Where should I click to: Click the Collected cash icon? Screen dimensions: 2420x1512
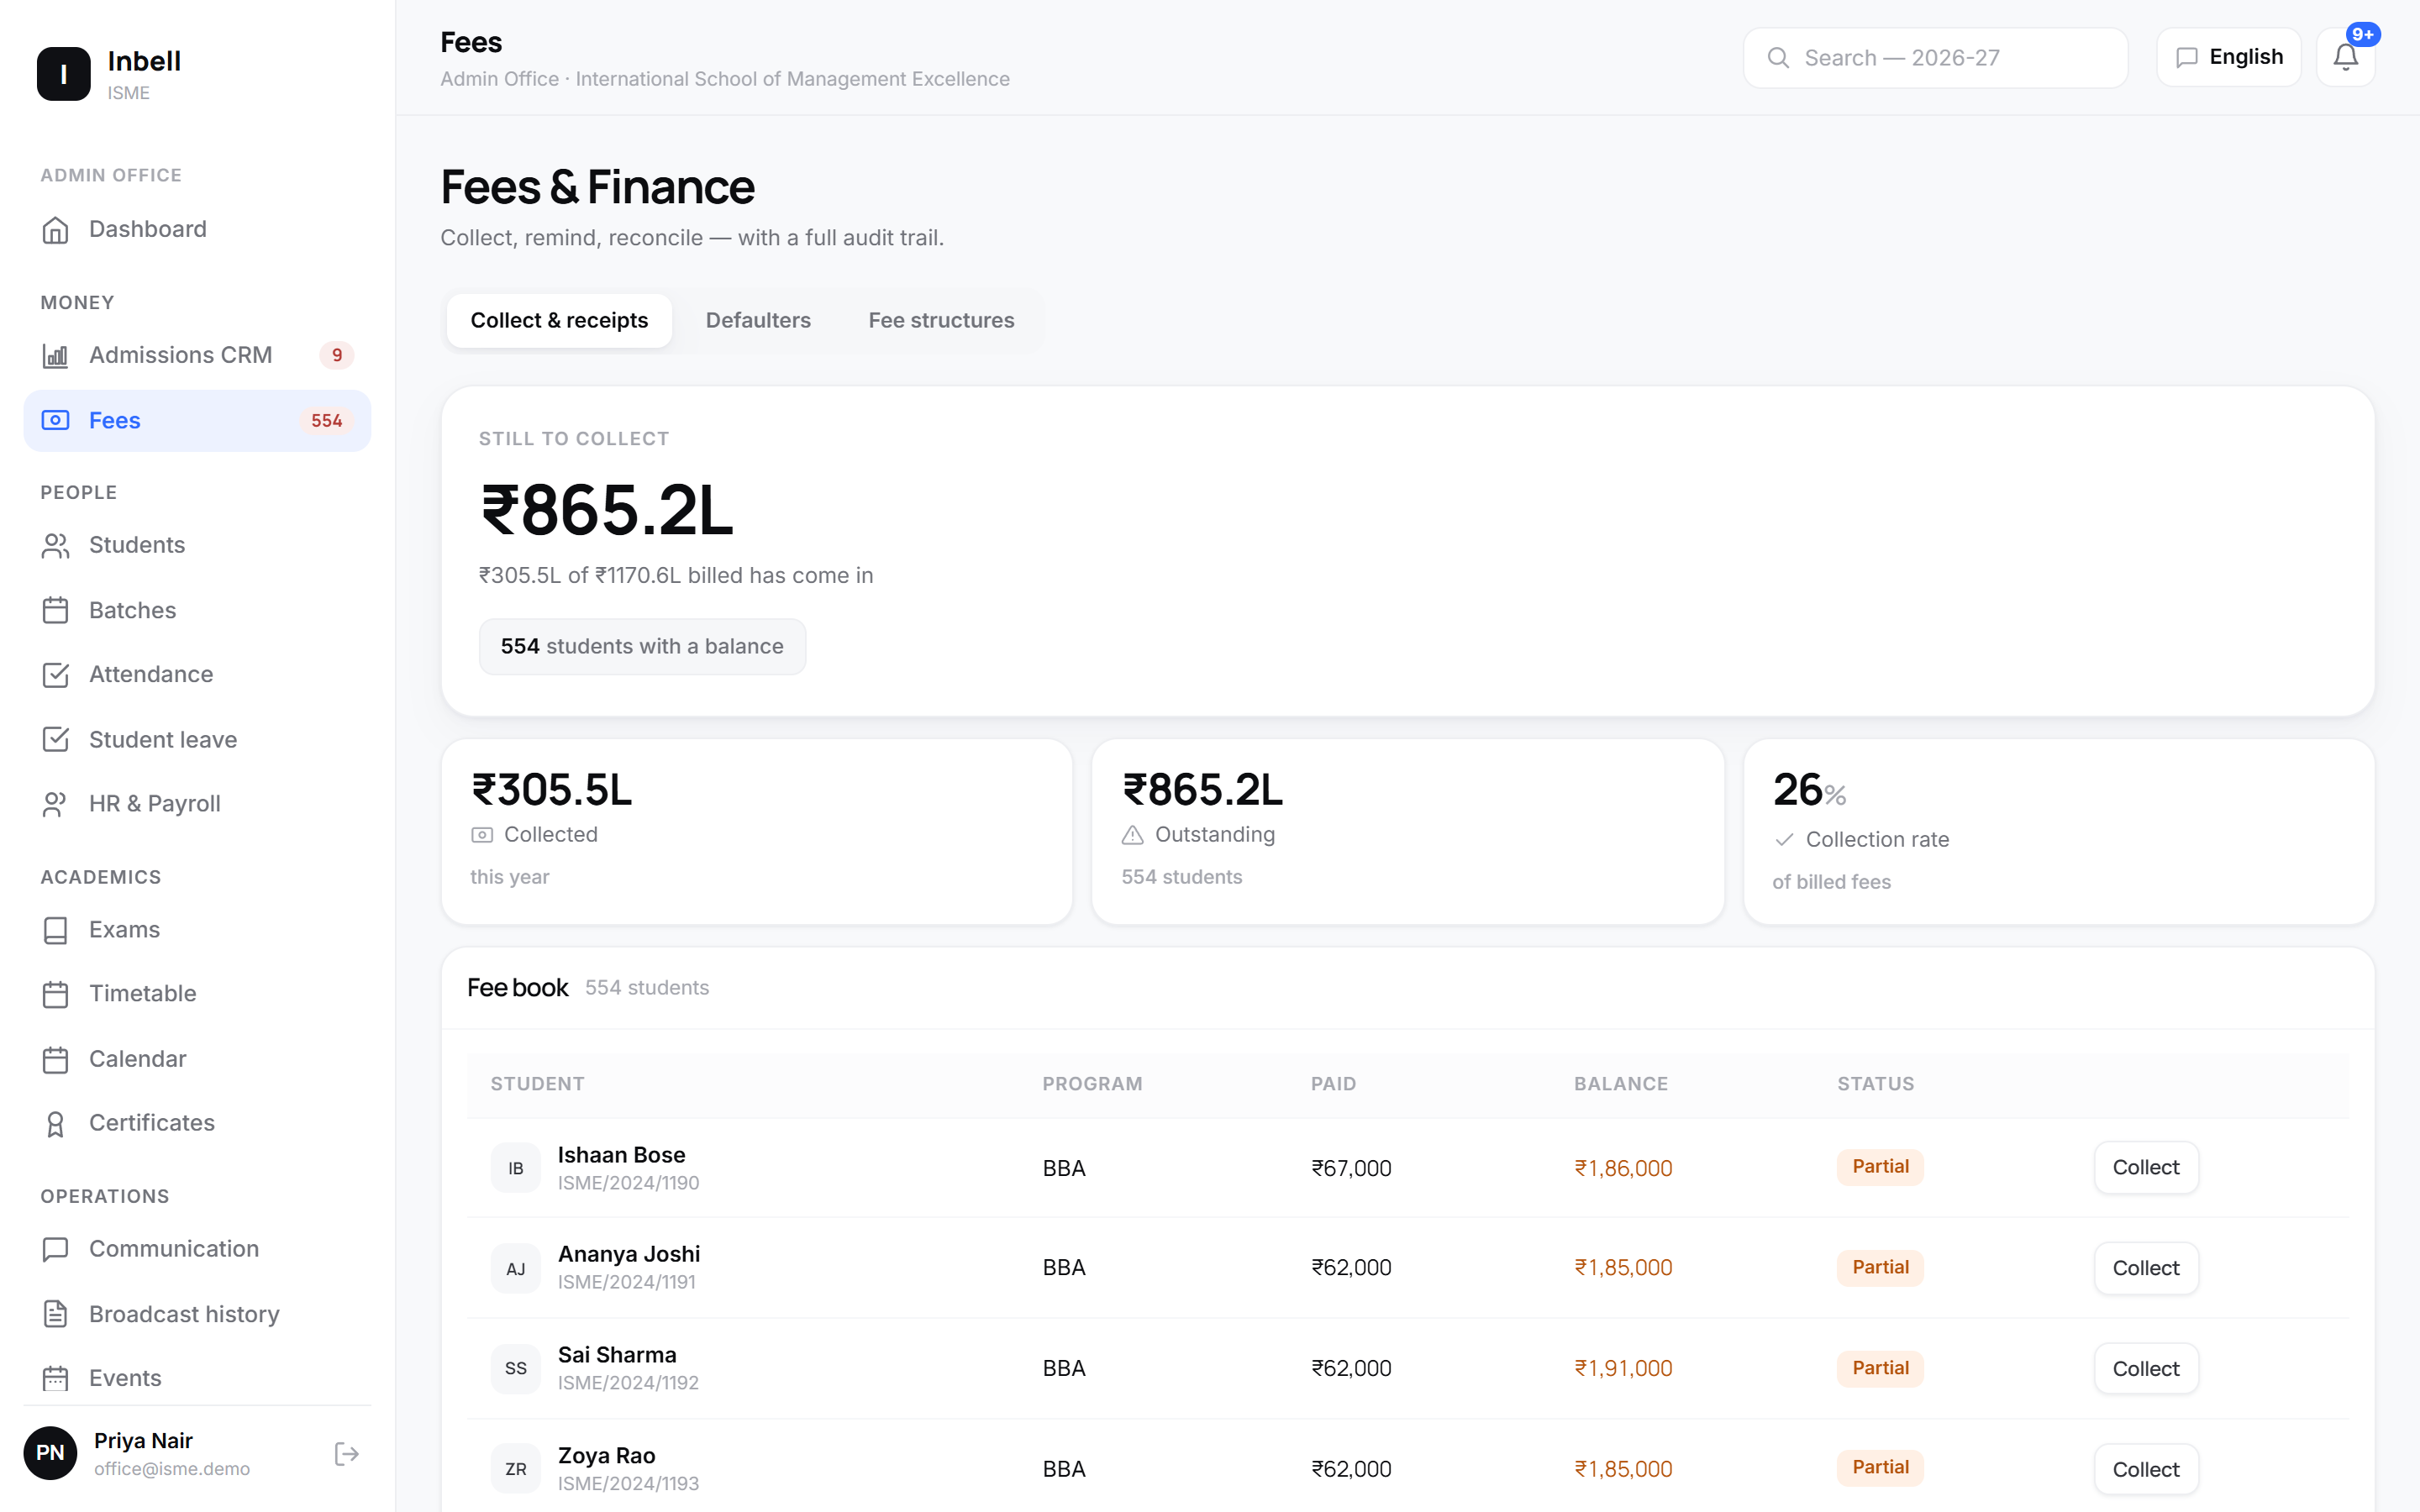point(482,835)
